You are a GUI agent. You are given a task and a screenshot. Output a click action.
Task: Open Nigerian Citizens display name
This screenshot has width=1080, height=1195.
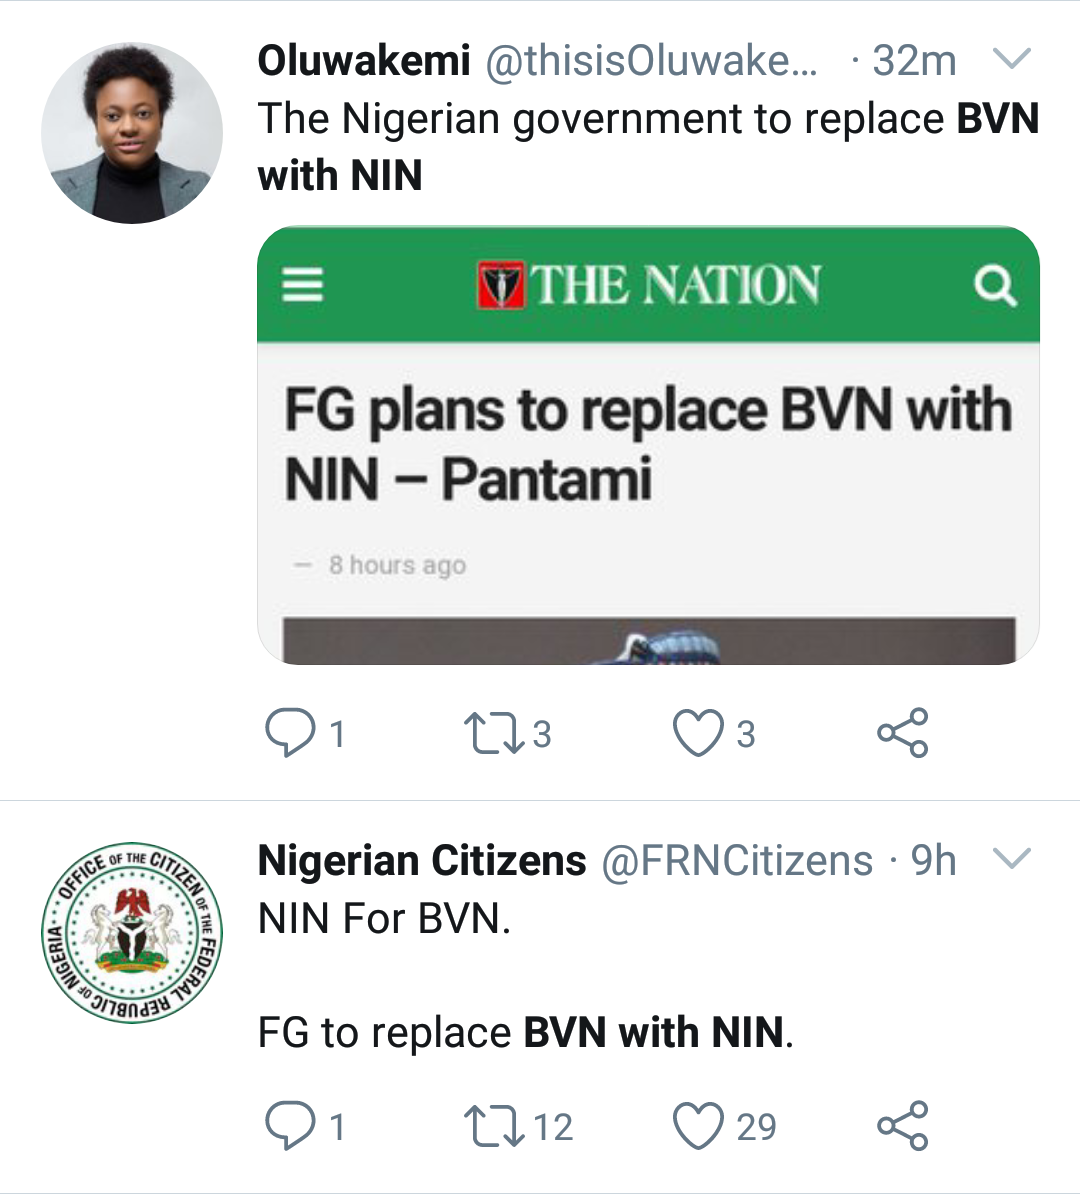pyautogui.click(x=422, y=861)
